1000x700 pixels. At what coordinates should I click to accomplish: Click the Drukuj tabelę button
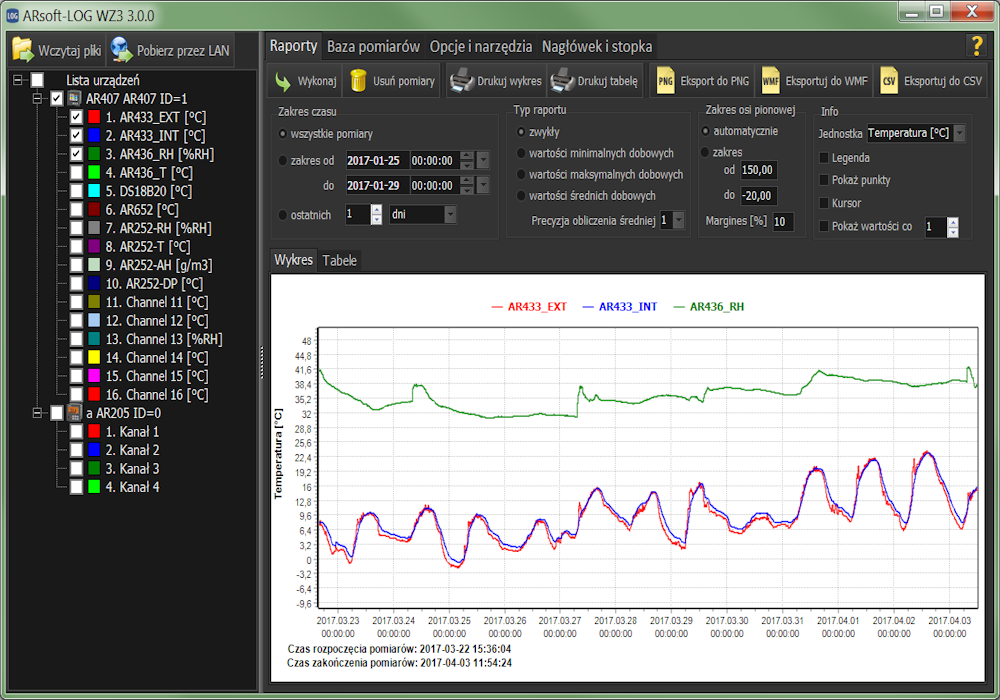(594, 81)
